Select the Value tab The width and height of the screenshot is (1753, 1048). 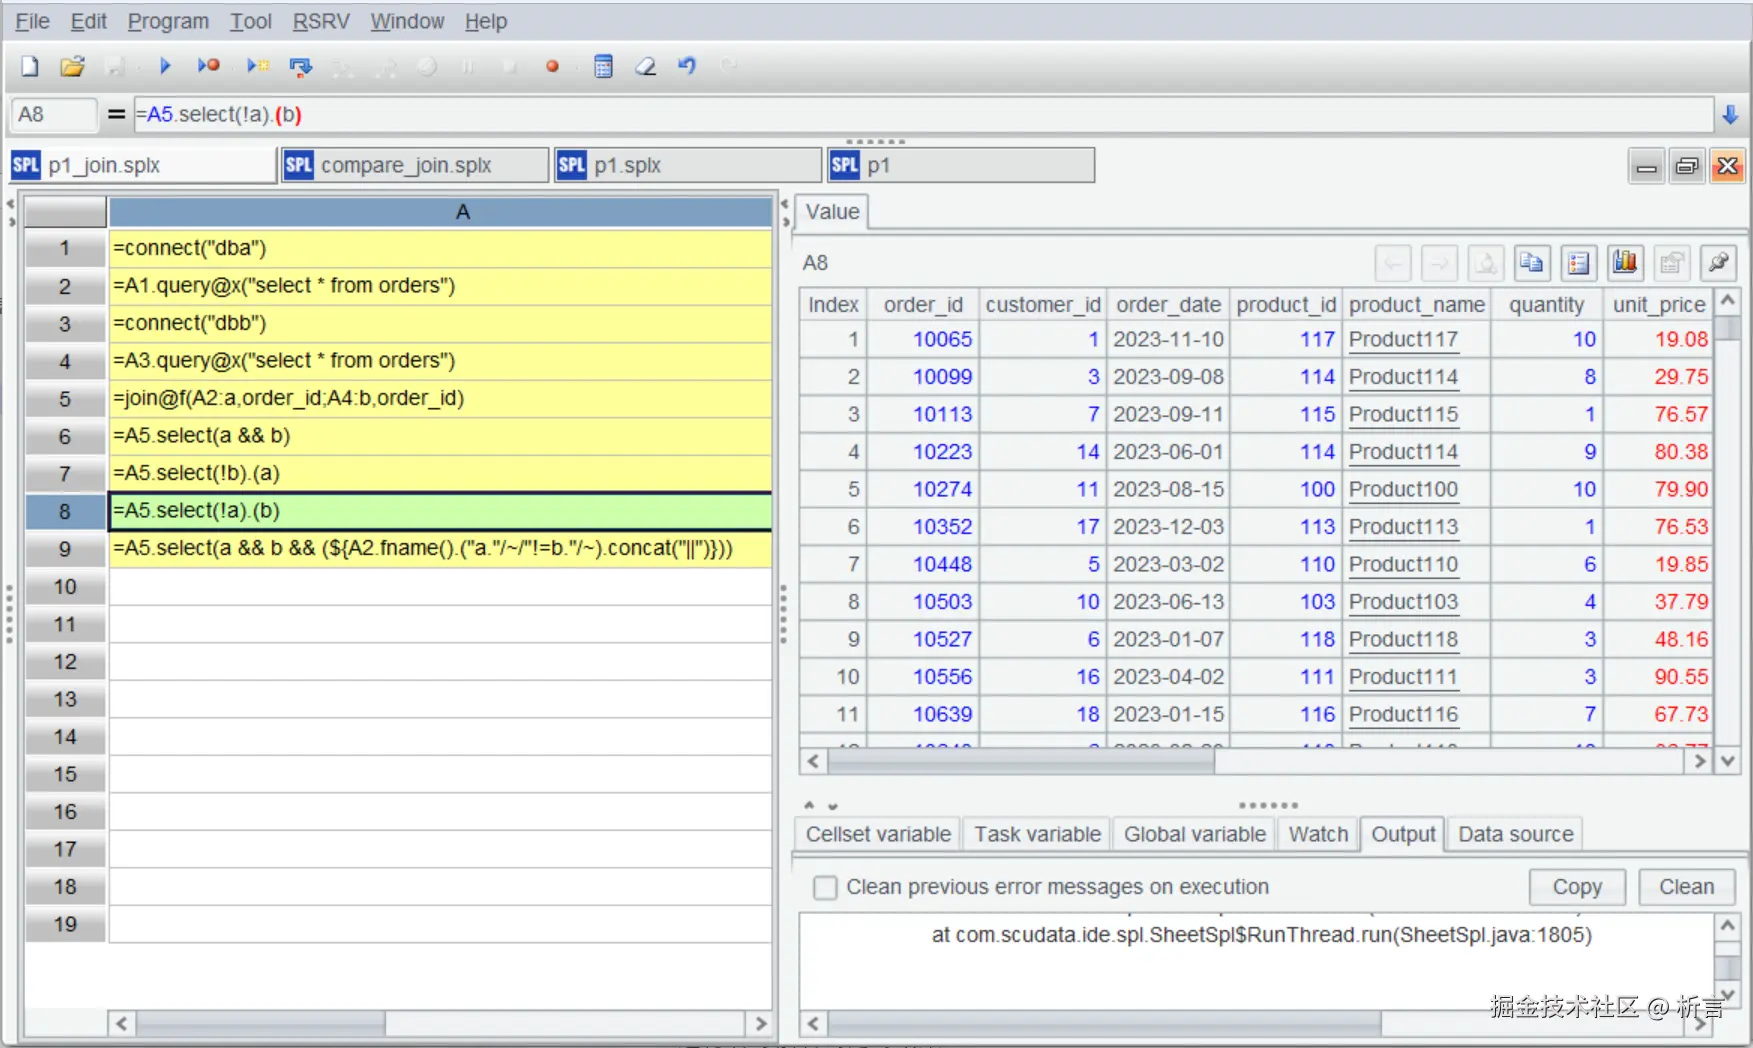coord(832,212)
